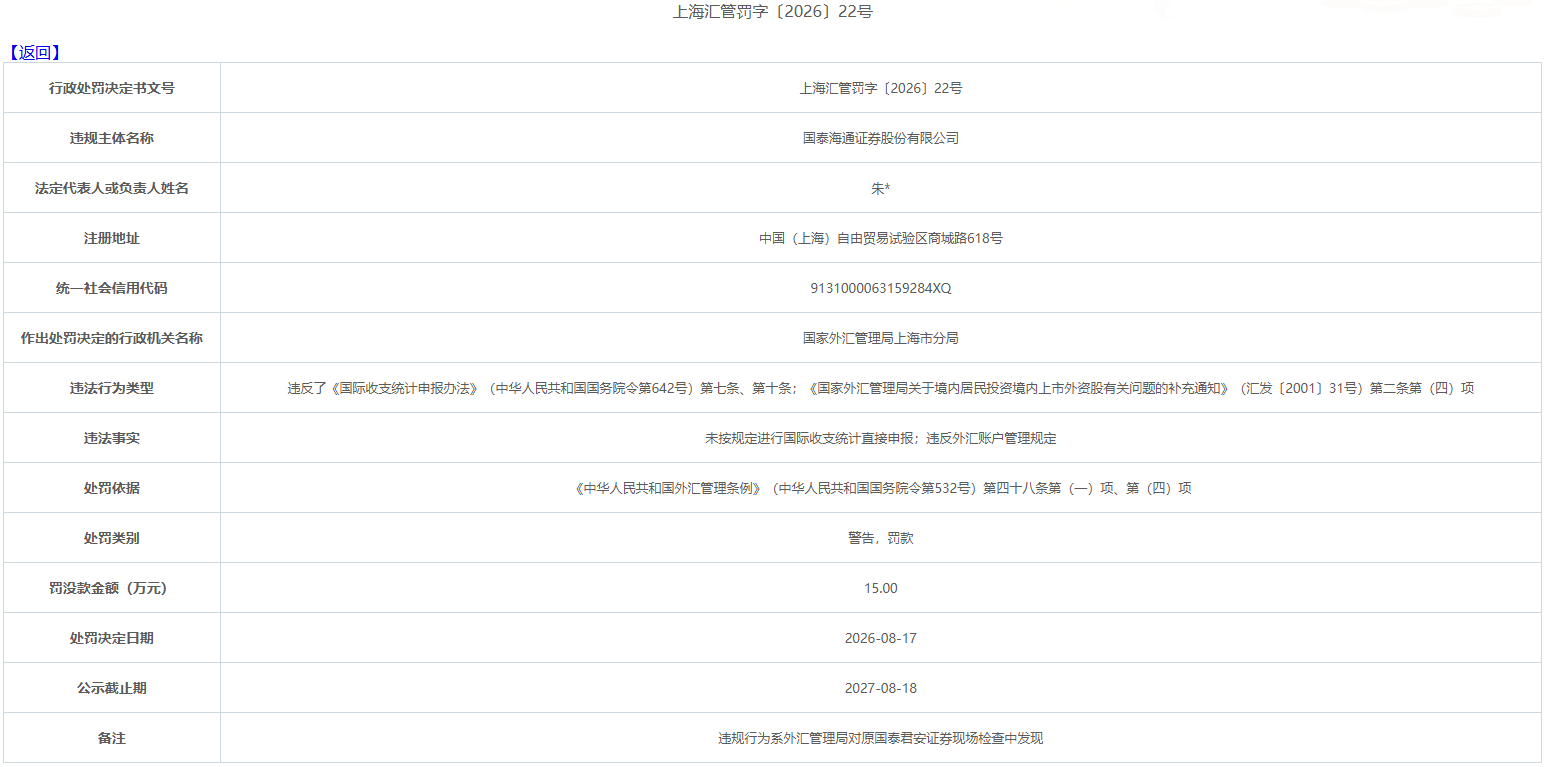Select page title 上海汇管罚字〔2026〕22号 at top
This screenshot has height=767, width=1546.
point(773,13)
